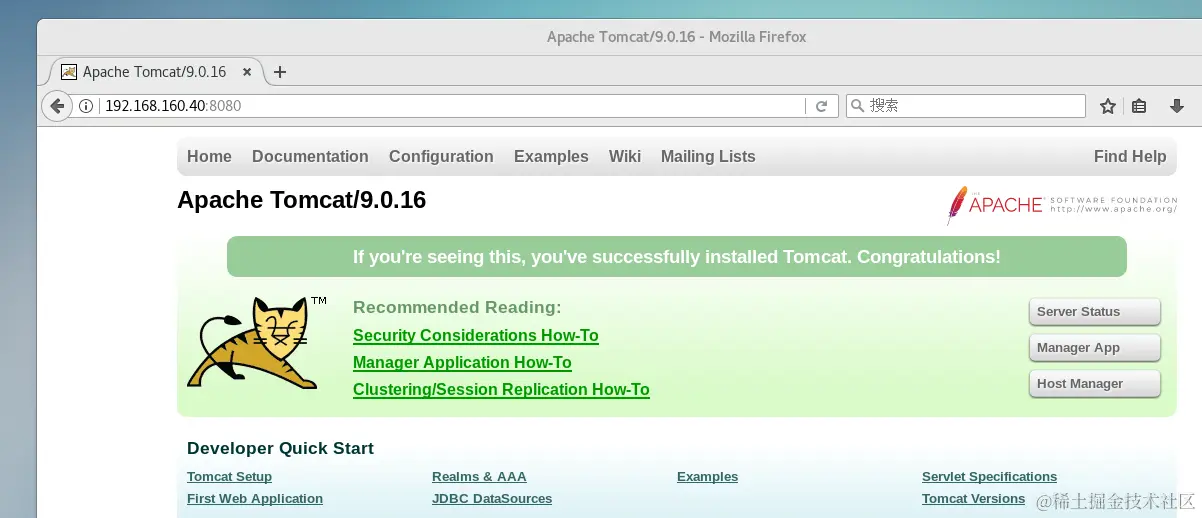Open the Wiki navigation item

(625, 157)
